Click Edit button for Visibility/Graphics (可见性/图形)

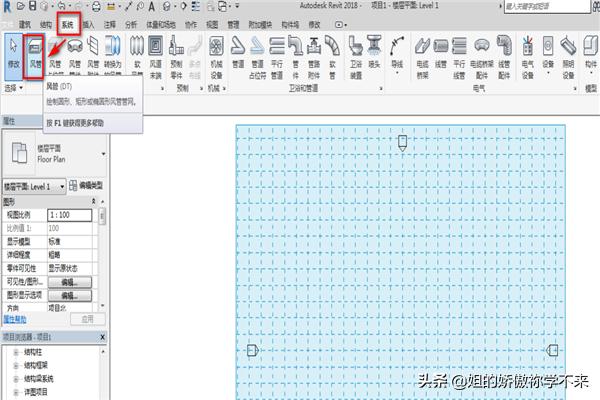click(x=70, y=282)
